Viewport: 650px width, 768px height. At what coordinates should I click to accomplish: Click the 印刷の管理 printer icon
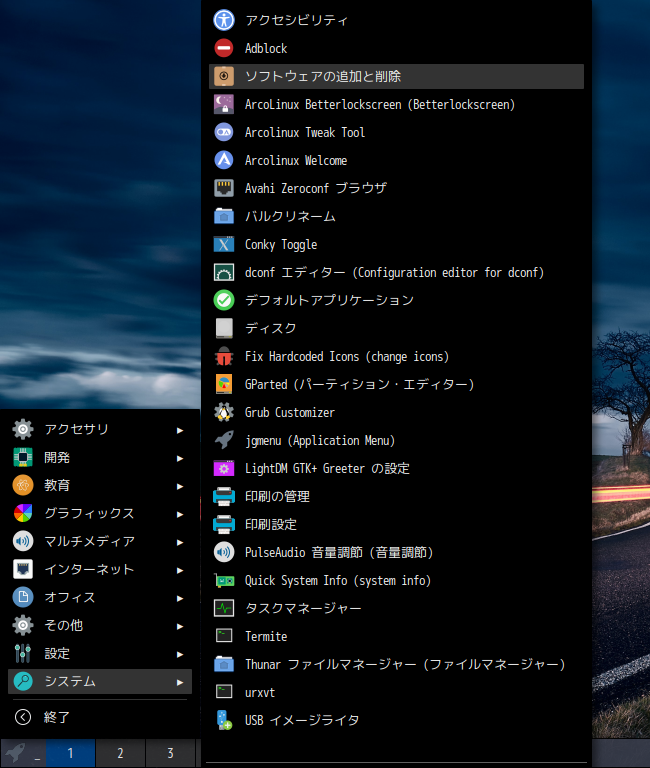tap(224, 497)
